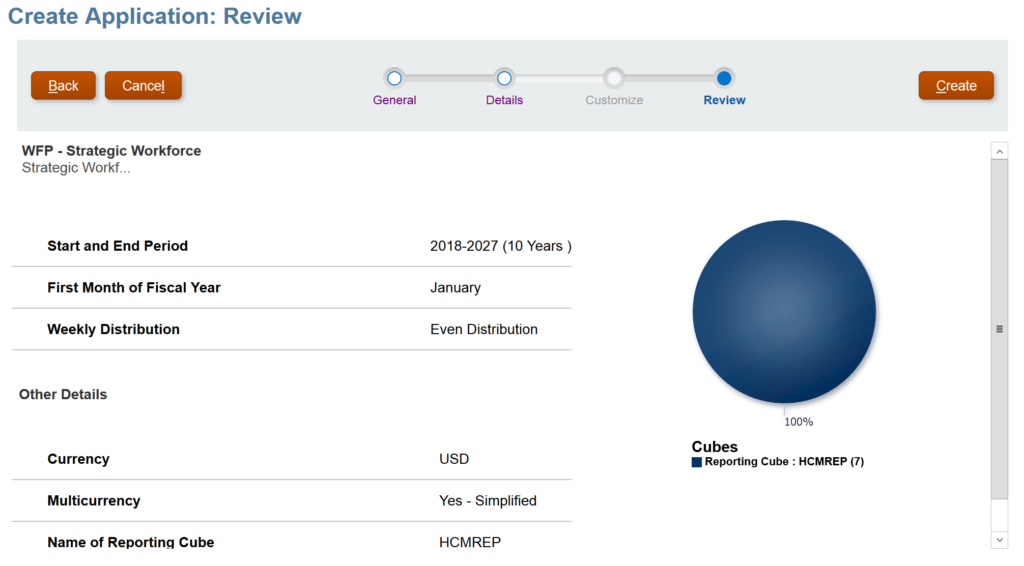Click the 'Weekly Distribution' label
This screenshot has height=566, width=1024.
(x=114, y=330)
